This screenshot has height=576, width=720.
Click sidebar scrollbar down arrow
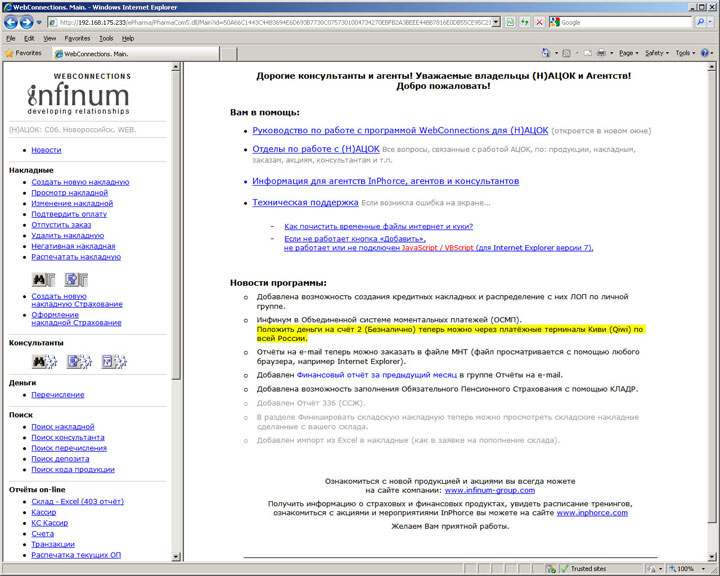point(176,556)
